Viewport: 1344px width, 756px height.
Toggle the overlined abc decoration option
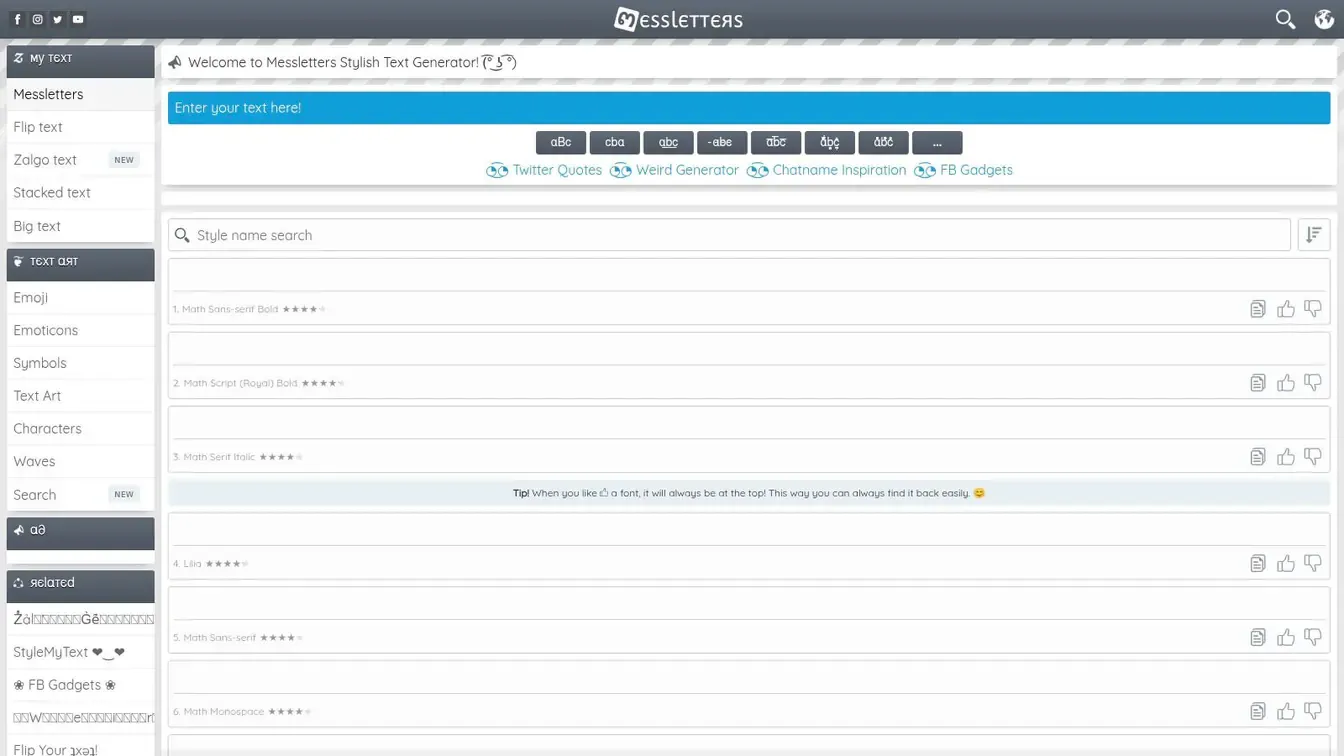[x=776, y=143]
